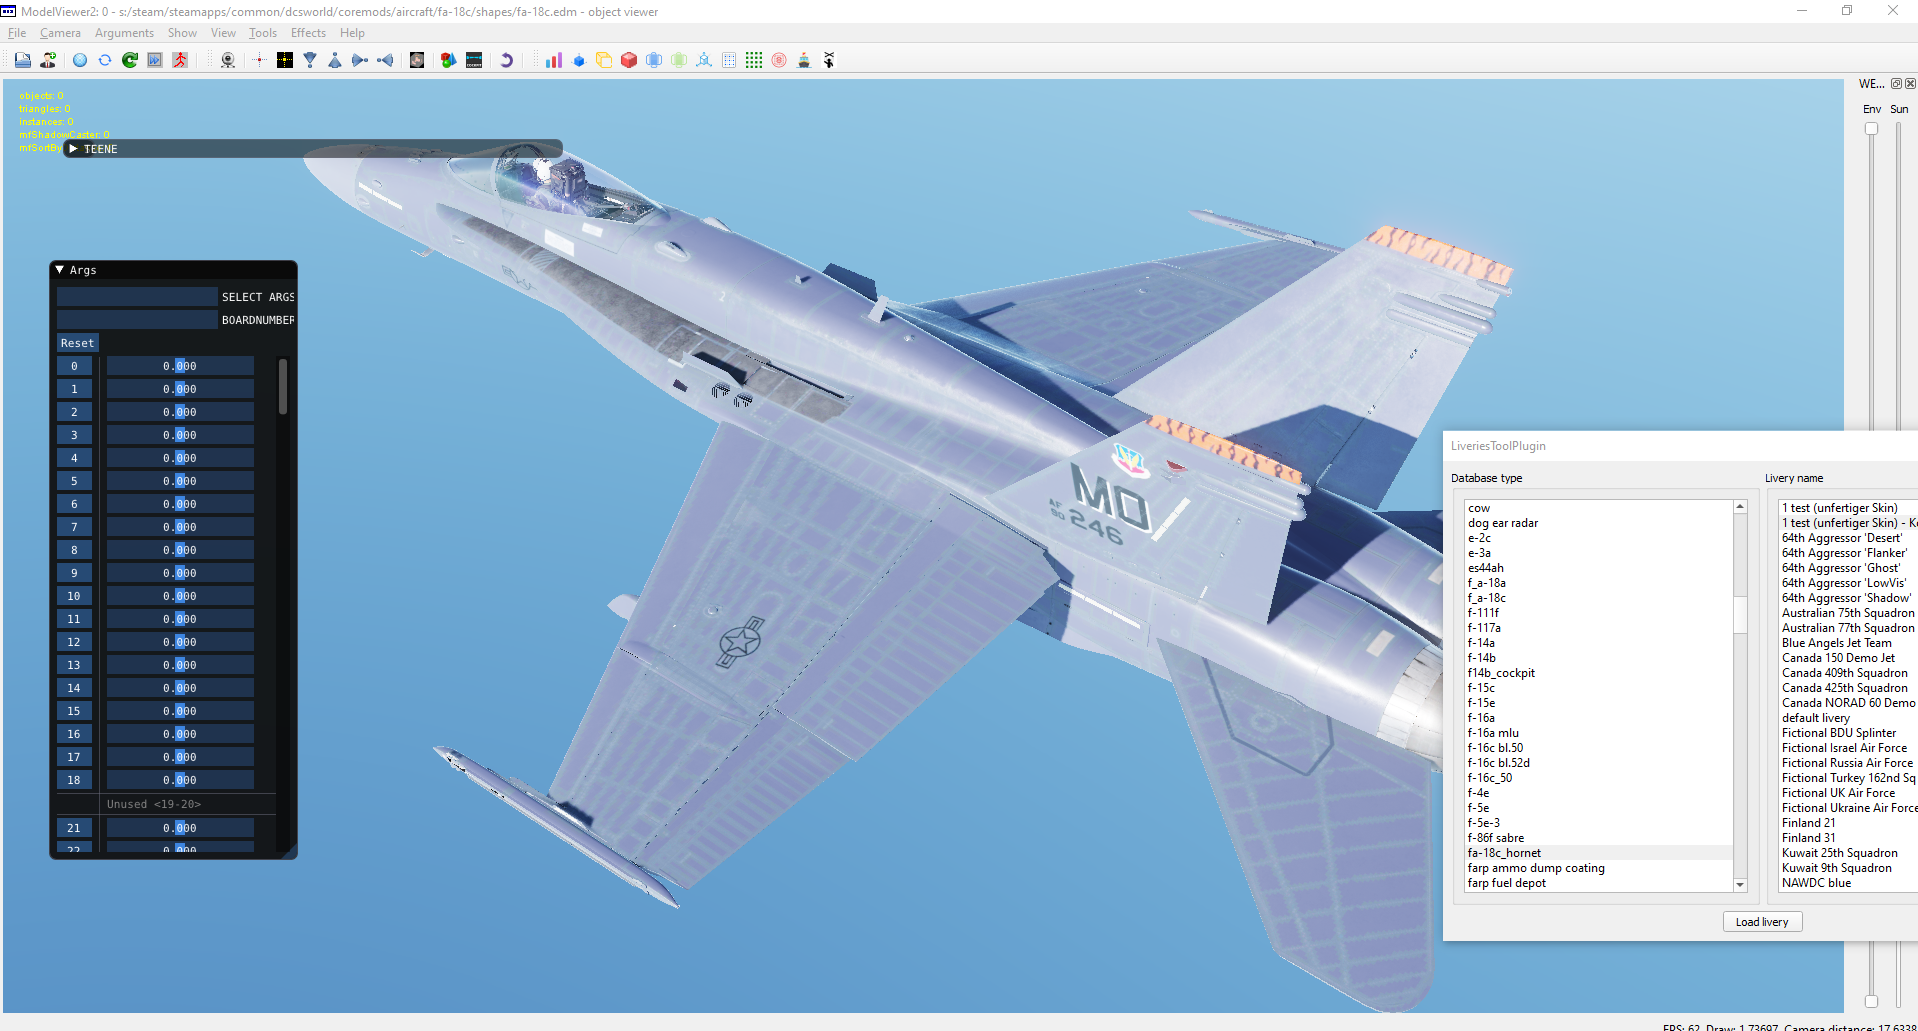Click database list scroll-up arrow

tap(1740, 507)
